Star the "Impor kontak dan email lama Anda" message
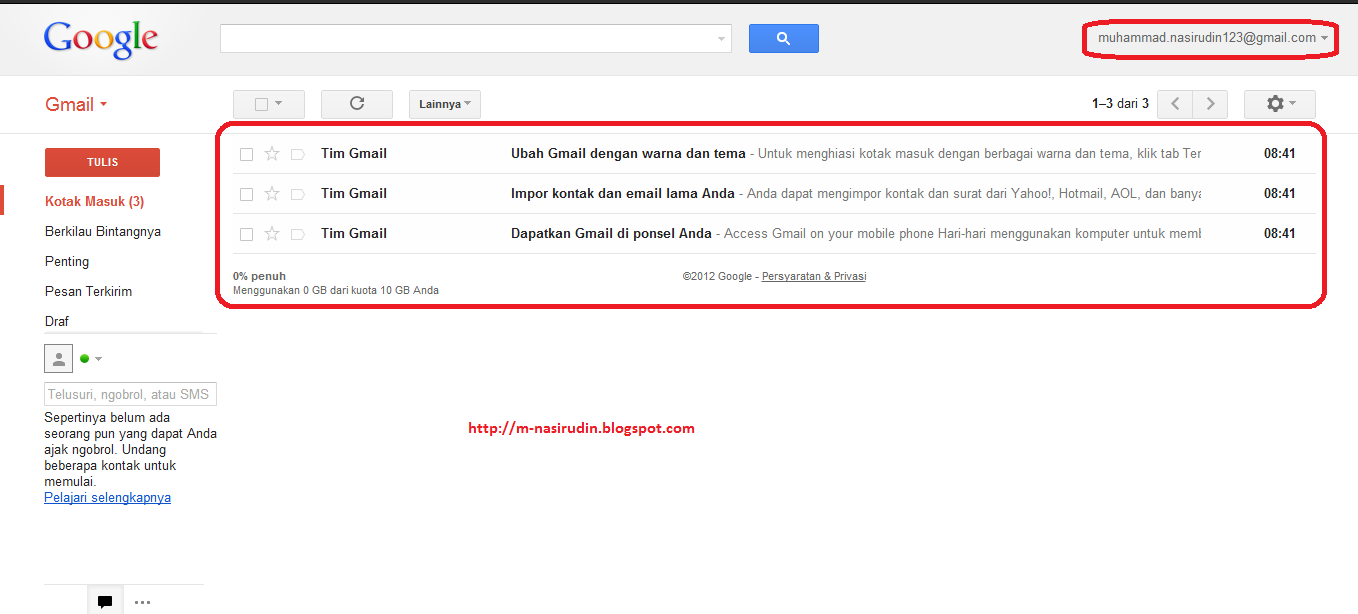 (x=272, y=194)
